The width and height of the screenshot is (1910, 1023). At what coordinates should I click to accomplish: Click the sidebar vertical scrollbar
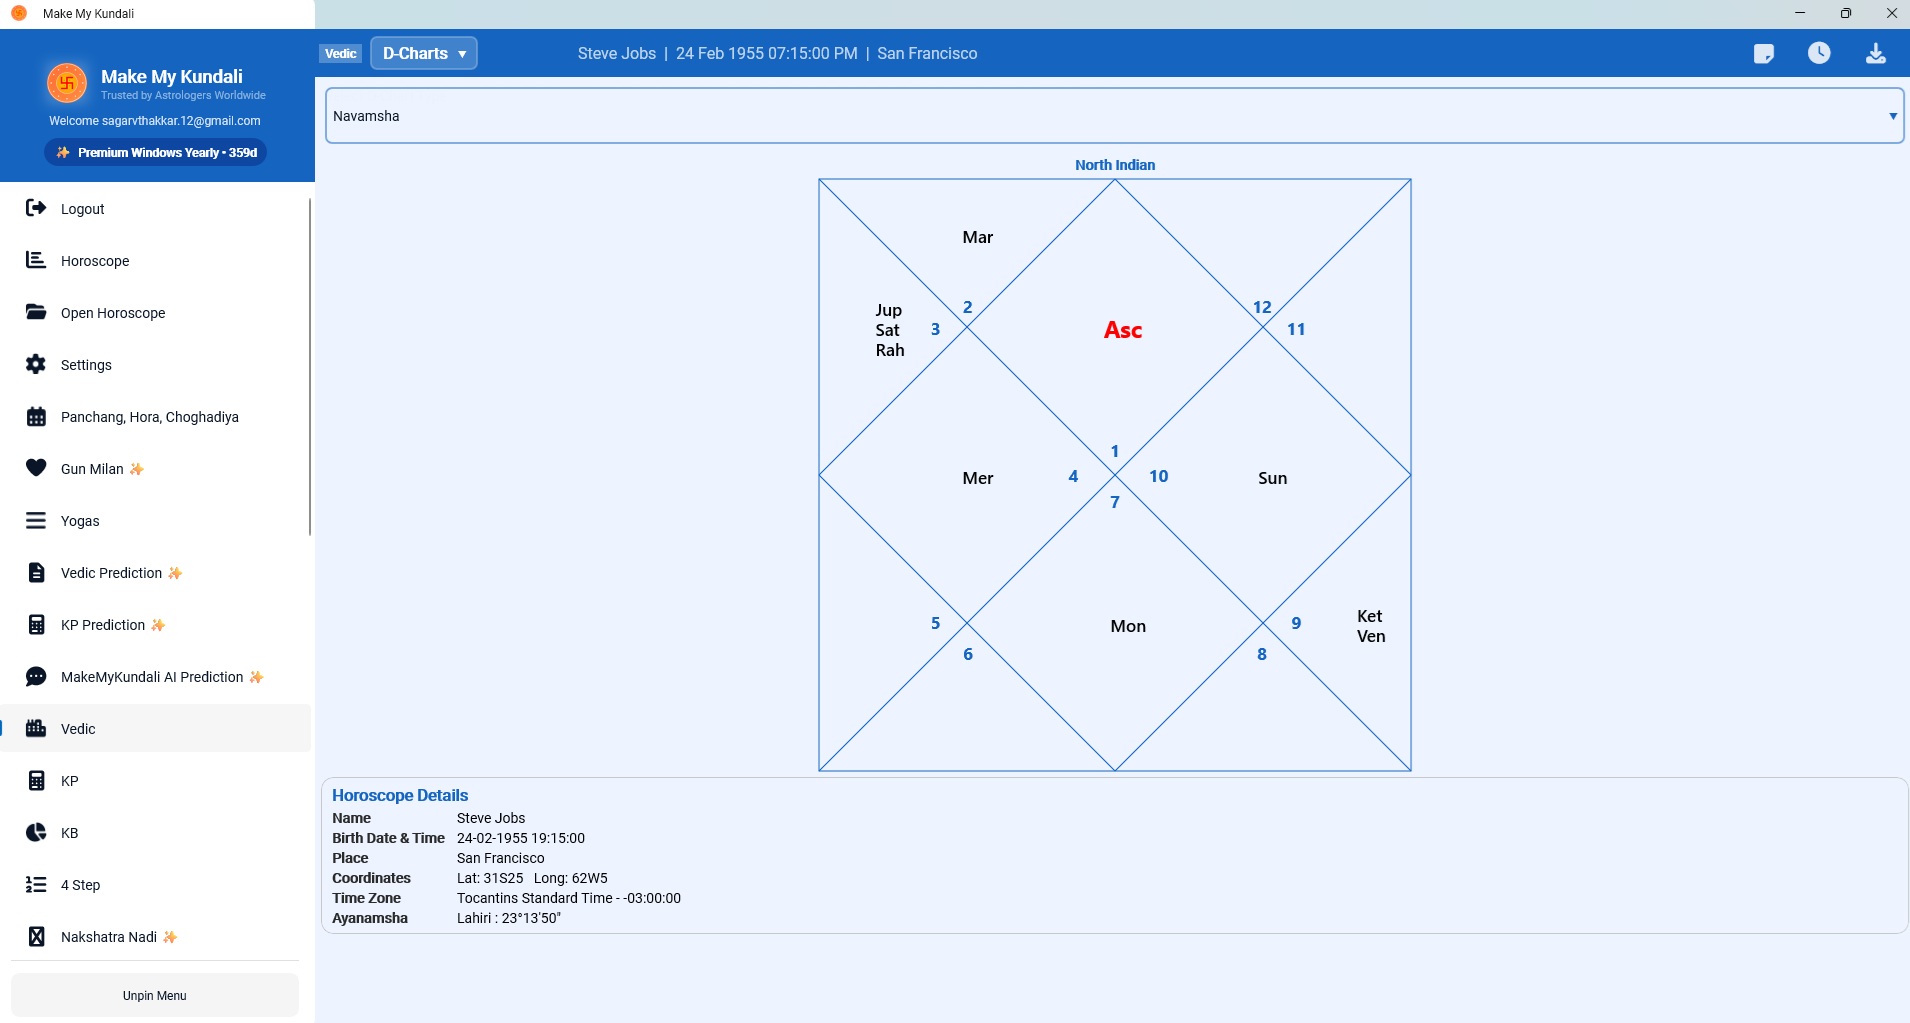tap(310, 367)
